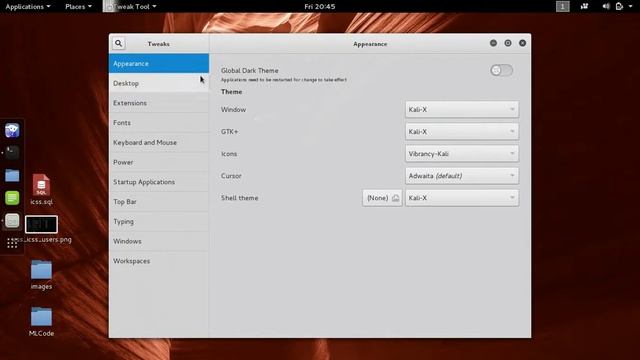The width and height of the screenshot is (640, 360).
Task: Minimize the Tweaks window
Action: pos(493,43)
